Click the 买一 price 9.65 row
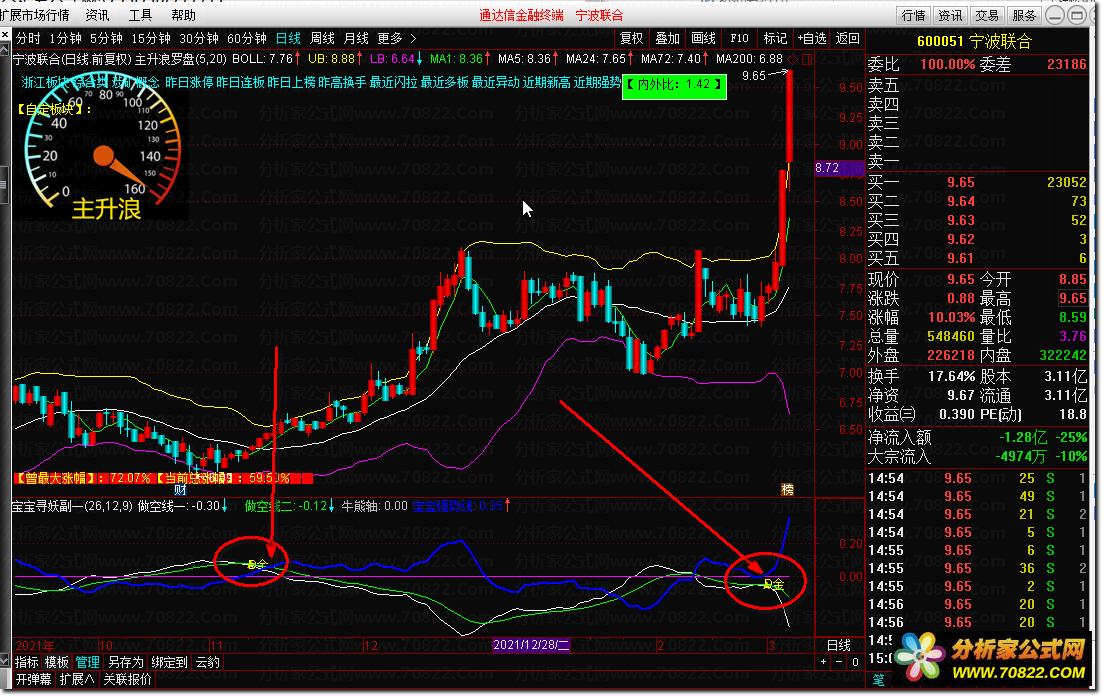Screen dimensions: 1104x697 (977, 182)
